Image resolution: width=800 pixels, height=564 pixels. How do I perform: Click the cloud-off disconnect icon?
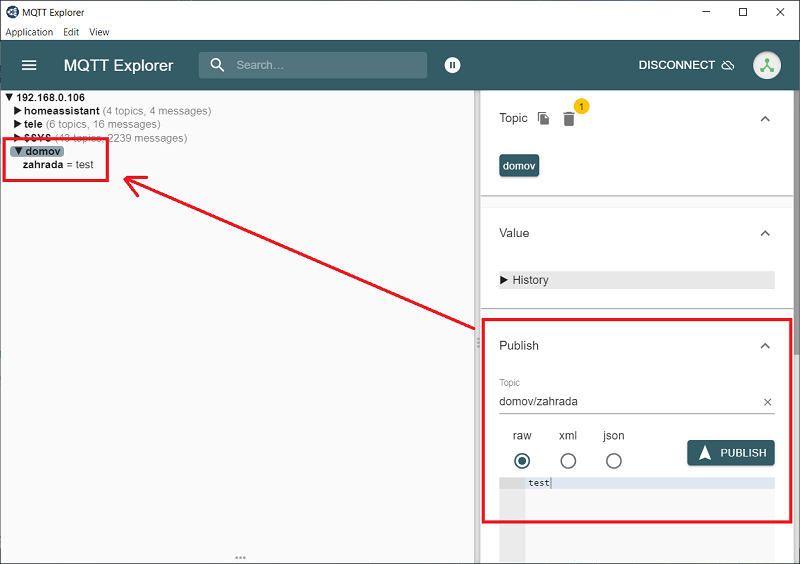point(728,65)
